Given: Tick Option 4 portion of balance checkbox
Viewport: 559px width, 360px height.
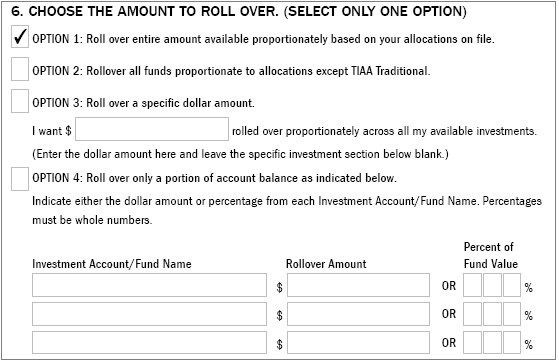Looking at the screenshot, I should [x=20, y=179].
